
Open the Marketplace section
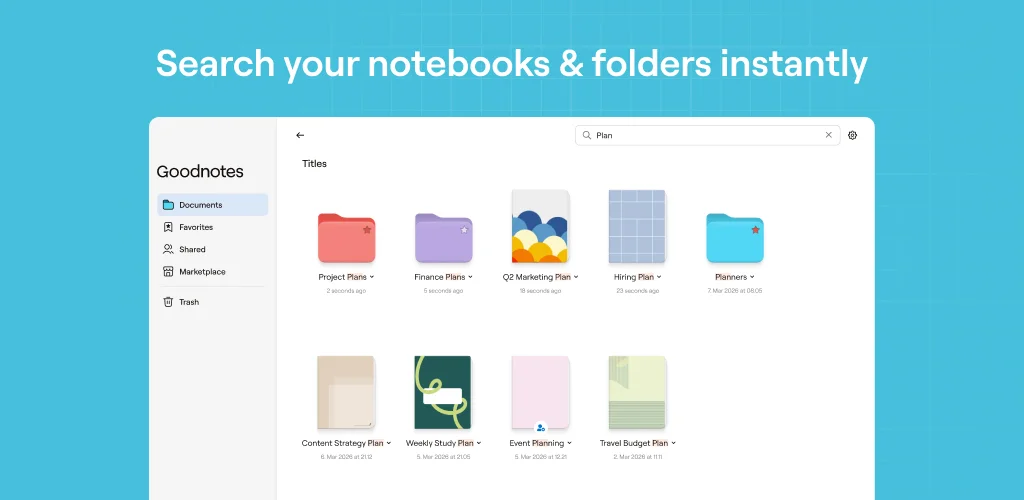click(212, 272)
